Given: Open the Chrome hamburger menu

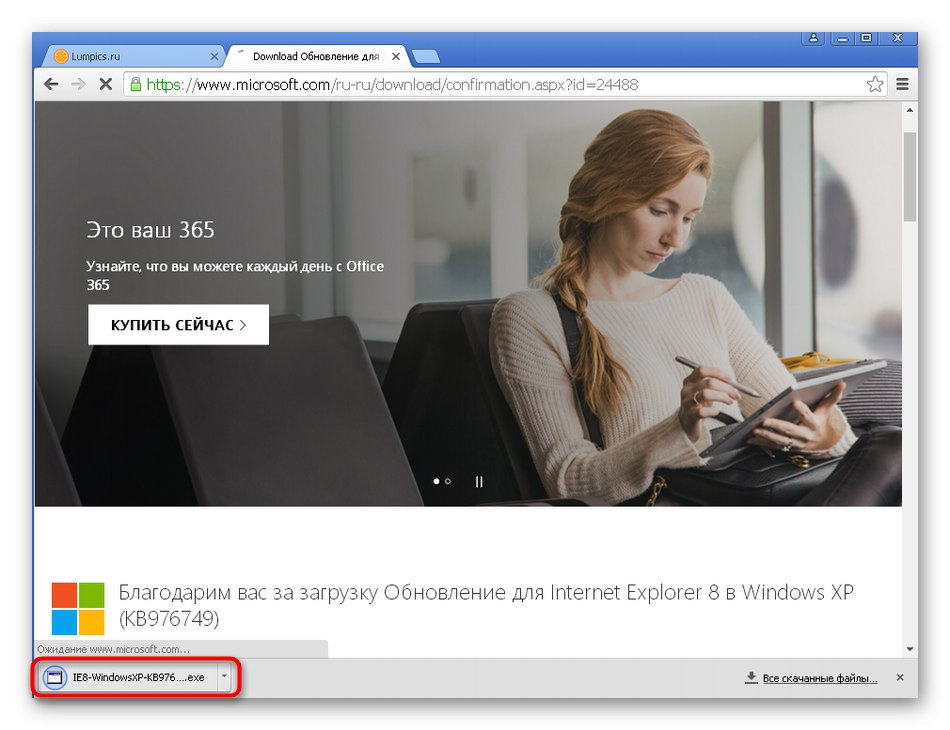Looking at the screenshot, I should 902,84.
